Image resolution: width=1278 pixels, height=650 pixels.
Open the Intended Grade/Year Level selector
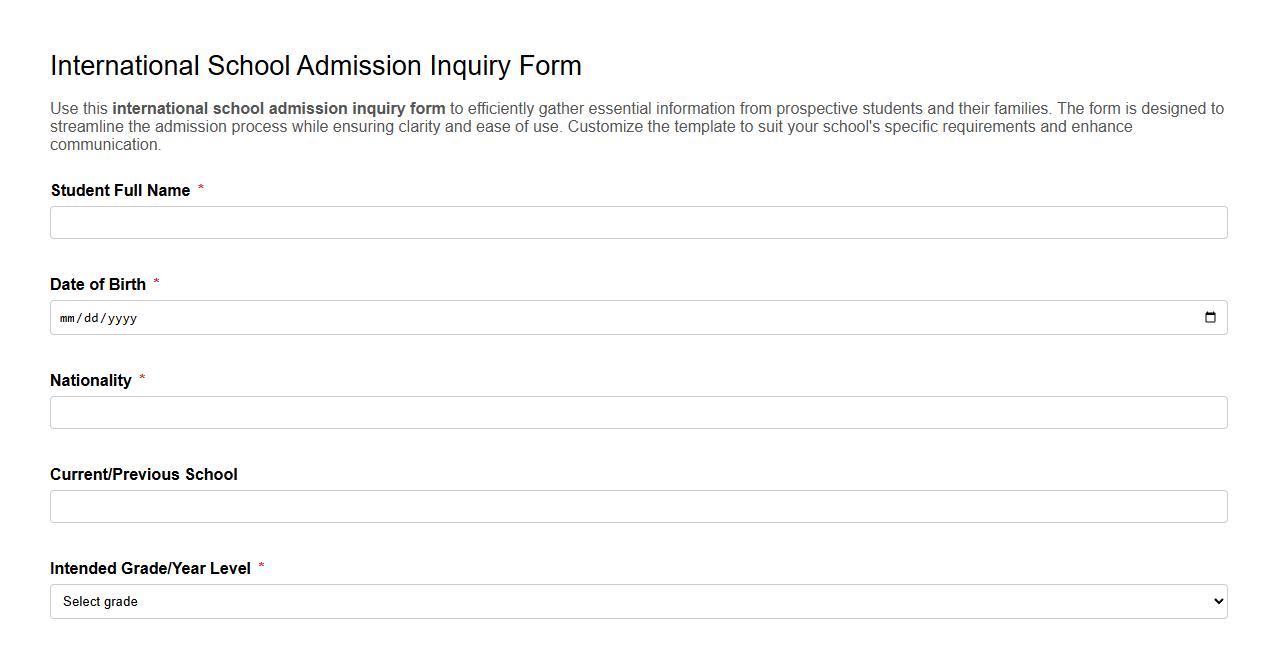coord(638,601)
